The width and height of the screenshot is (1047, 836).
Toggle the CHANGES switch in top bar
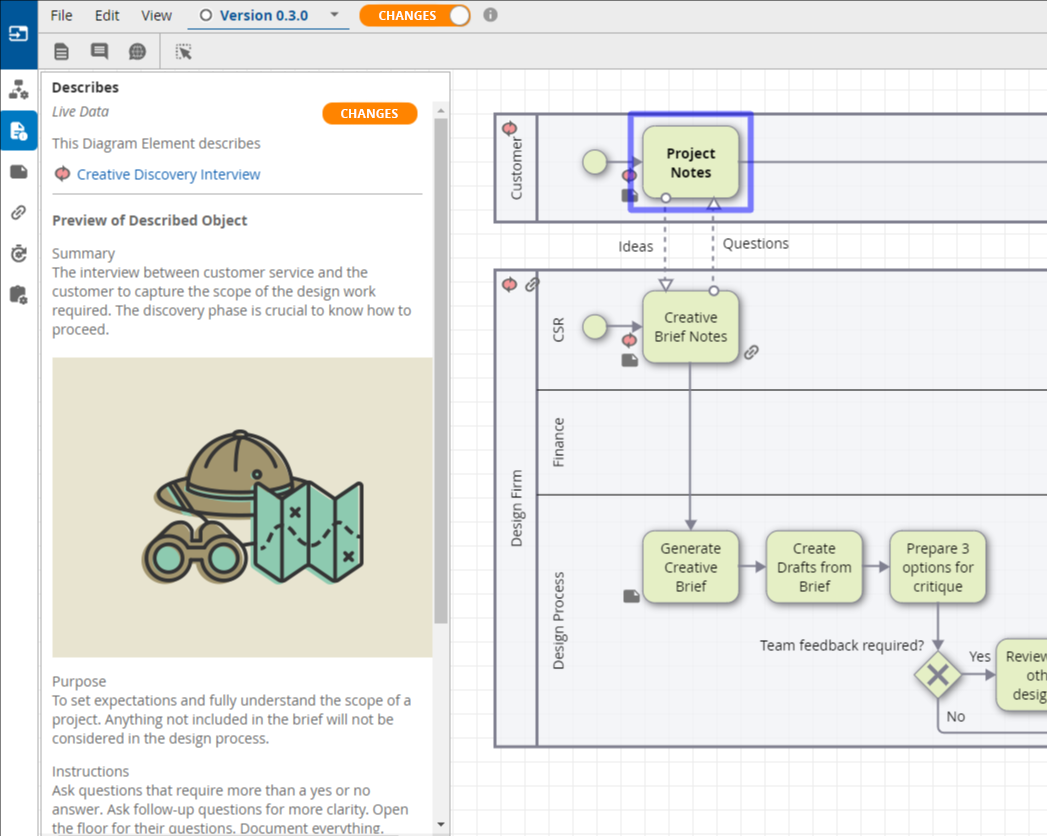click(415, 16)
